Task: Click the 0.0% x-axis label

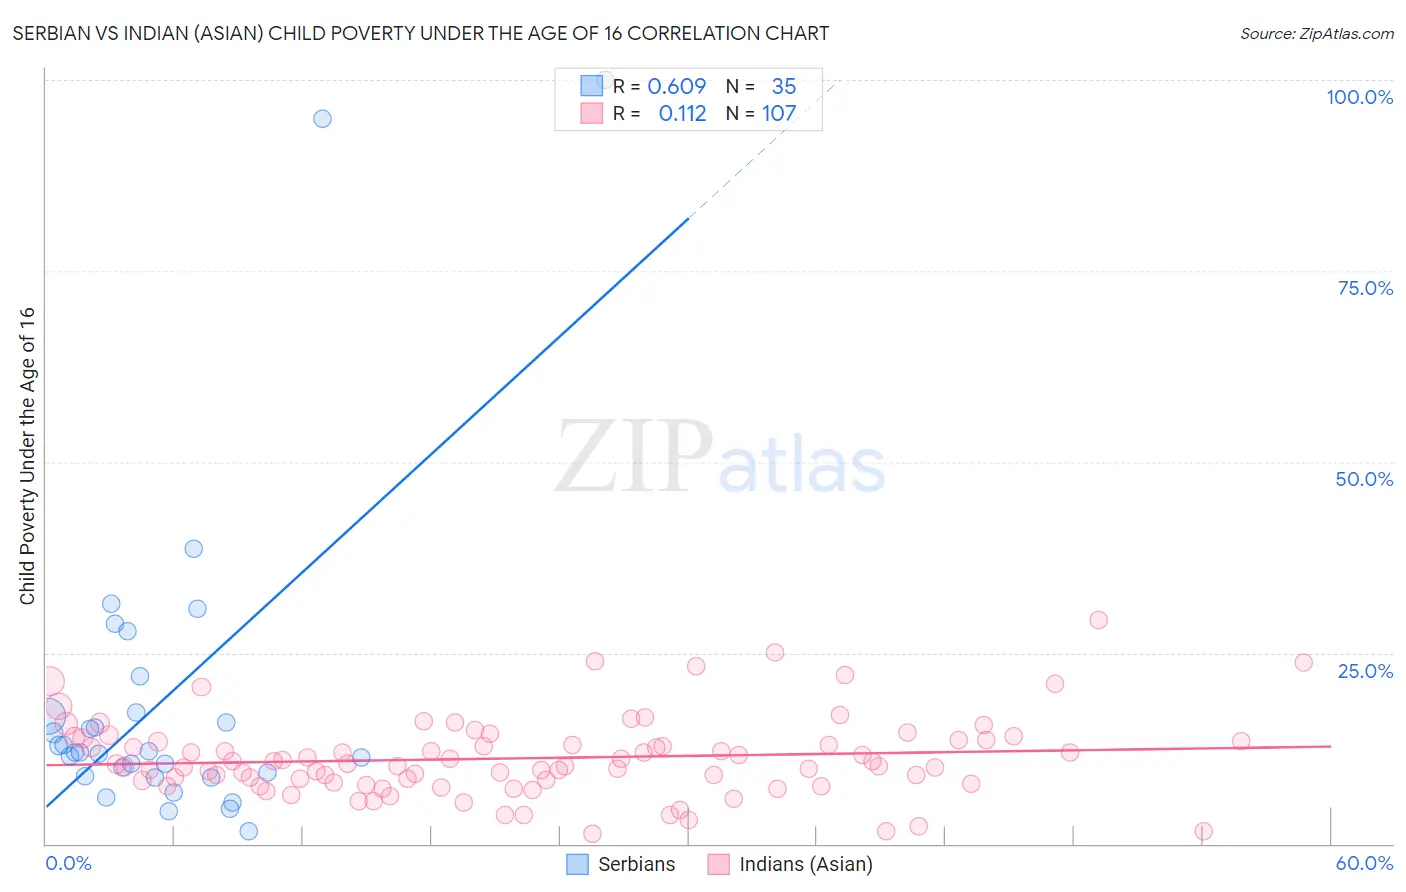Action: 68,863
